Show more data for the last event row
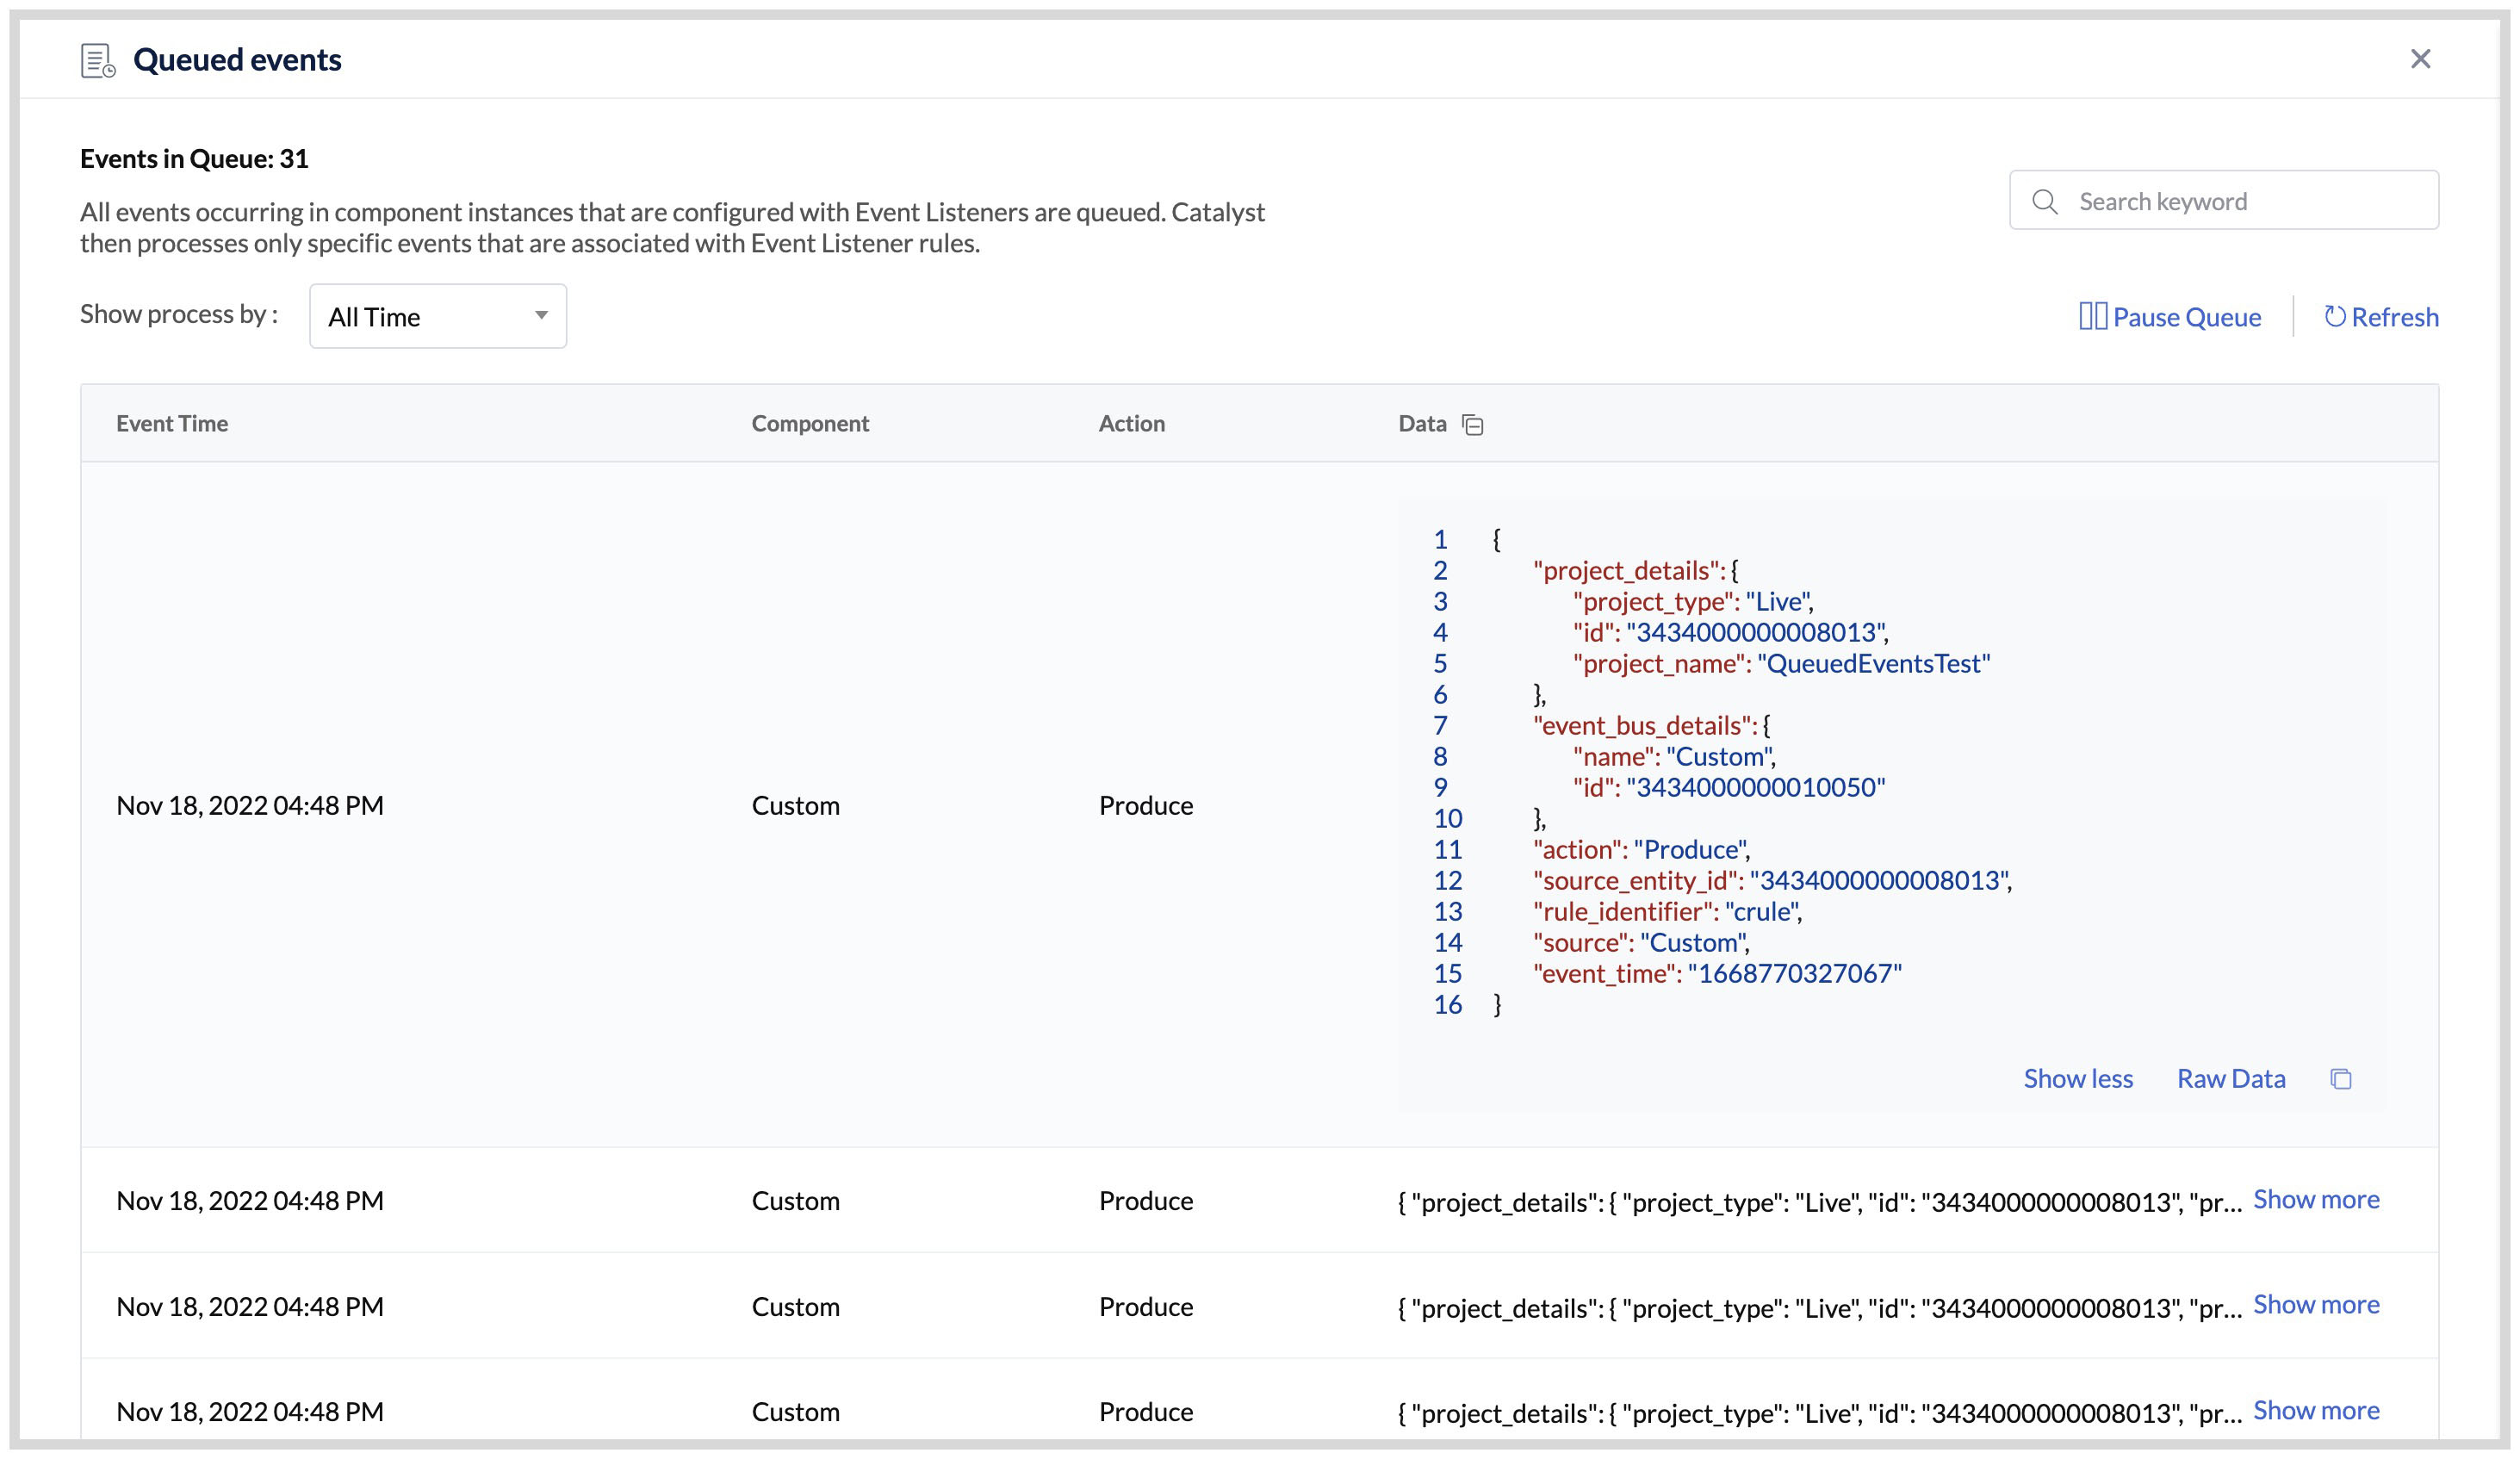This screenshot has height=1459, width=2520. point(2317,1410)
